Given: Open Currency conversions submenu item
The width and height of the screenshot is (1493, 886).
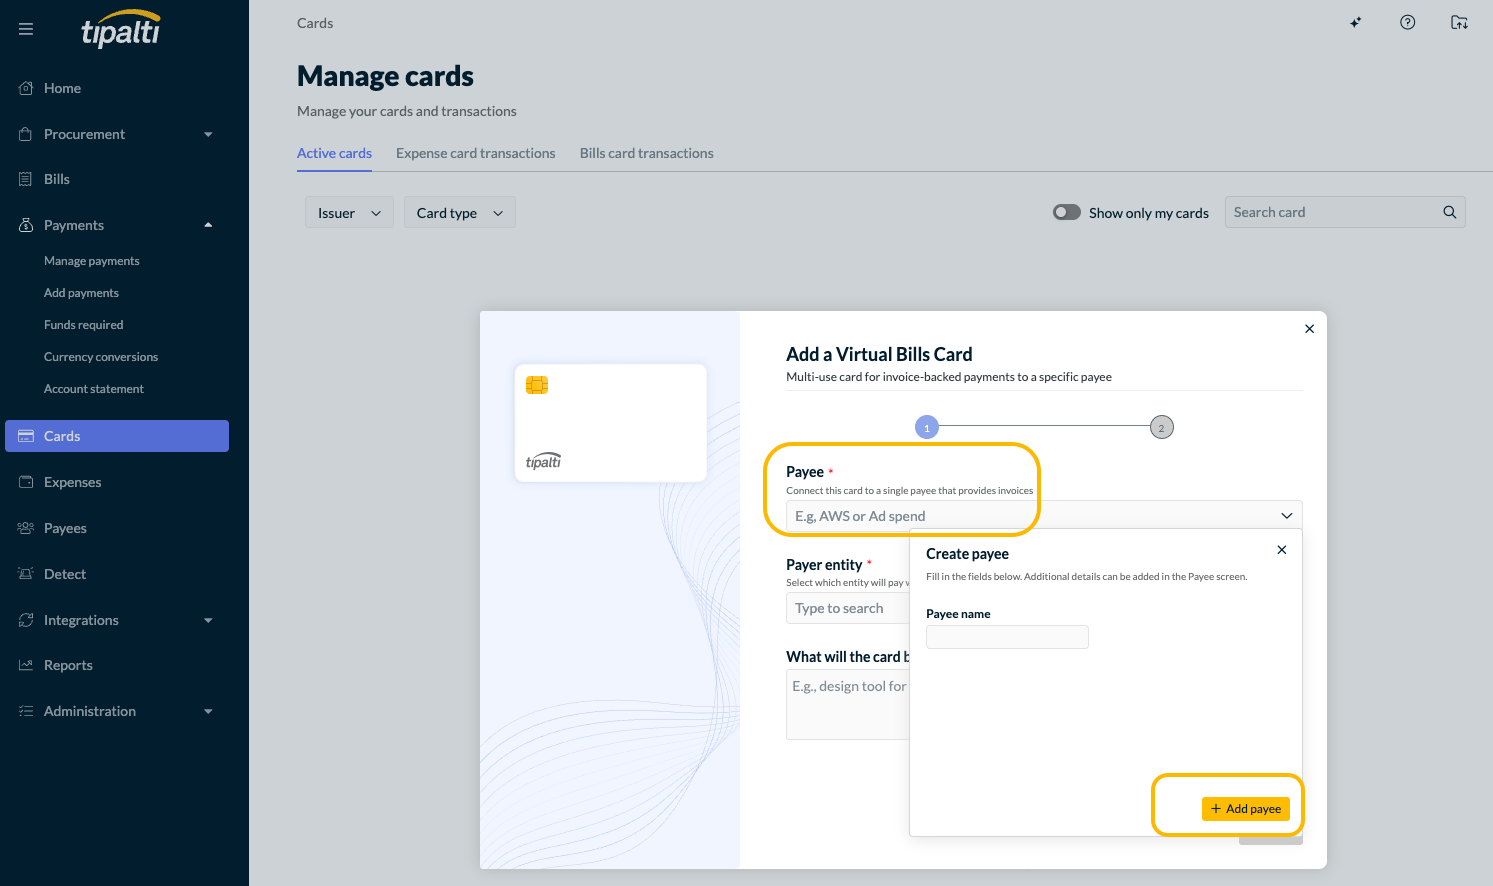Looking at the screenshot, I should (x=101, y=357).
